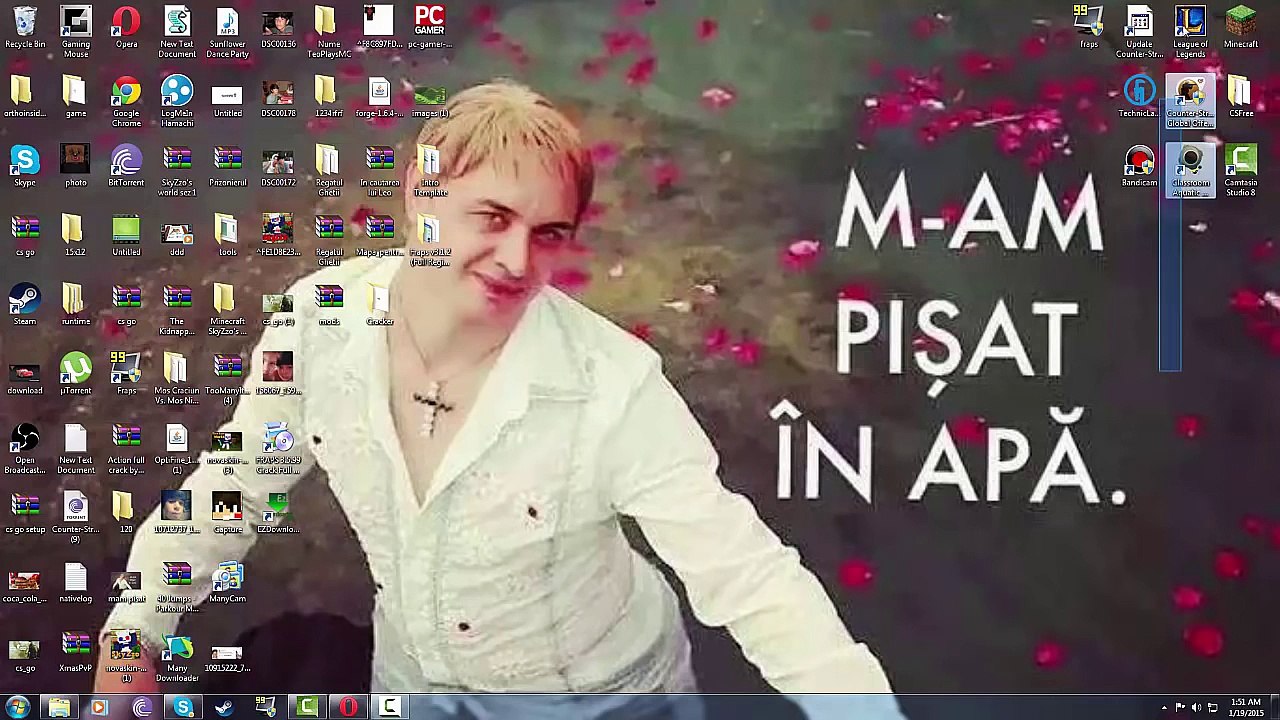Select the Sunflower Dance Party MP3 file
Screen dimensions: 1280x720
[x=227, y=33]
